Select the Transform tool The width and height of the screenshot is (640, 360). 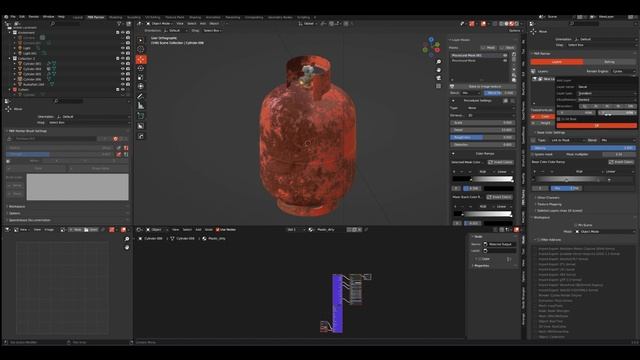(x=141, y=86)
